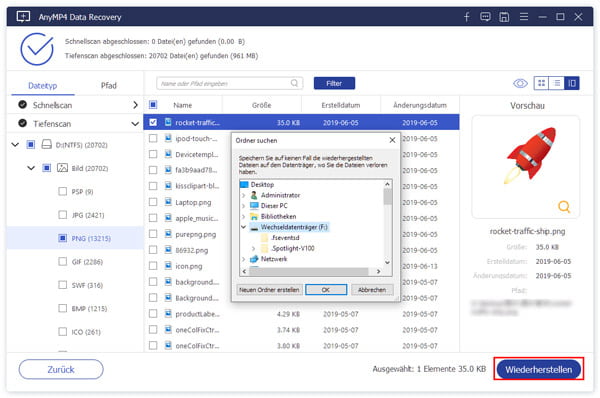The height and width of the screenshot is (398, 600).
Task: Click Neuen Ordner erstellen button
Action: tap(269, 290)
